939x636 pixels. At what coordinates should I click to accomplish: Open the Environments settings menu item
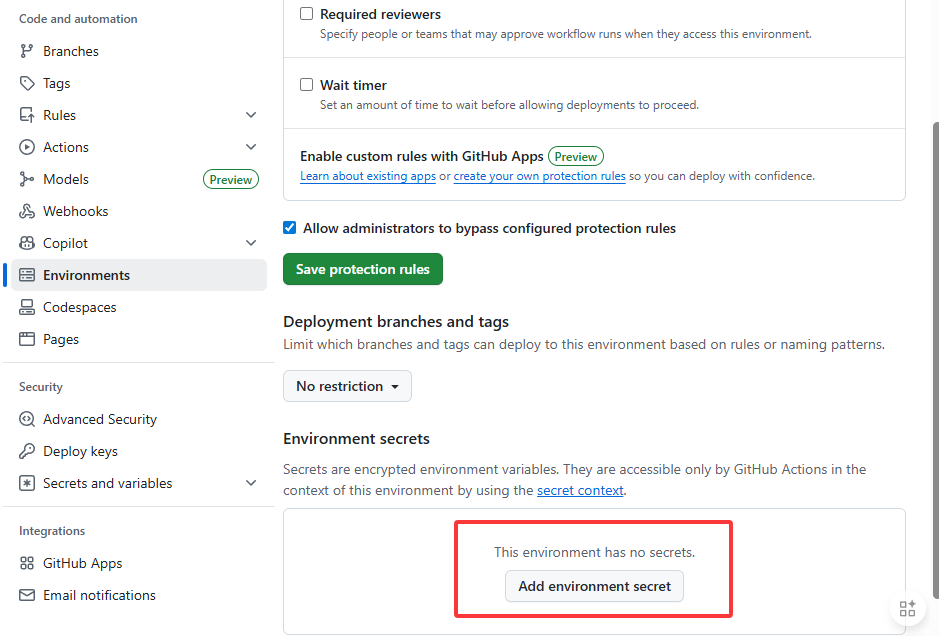tap(139, 275)
